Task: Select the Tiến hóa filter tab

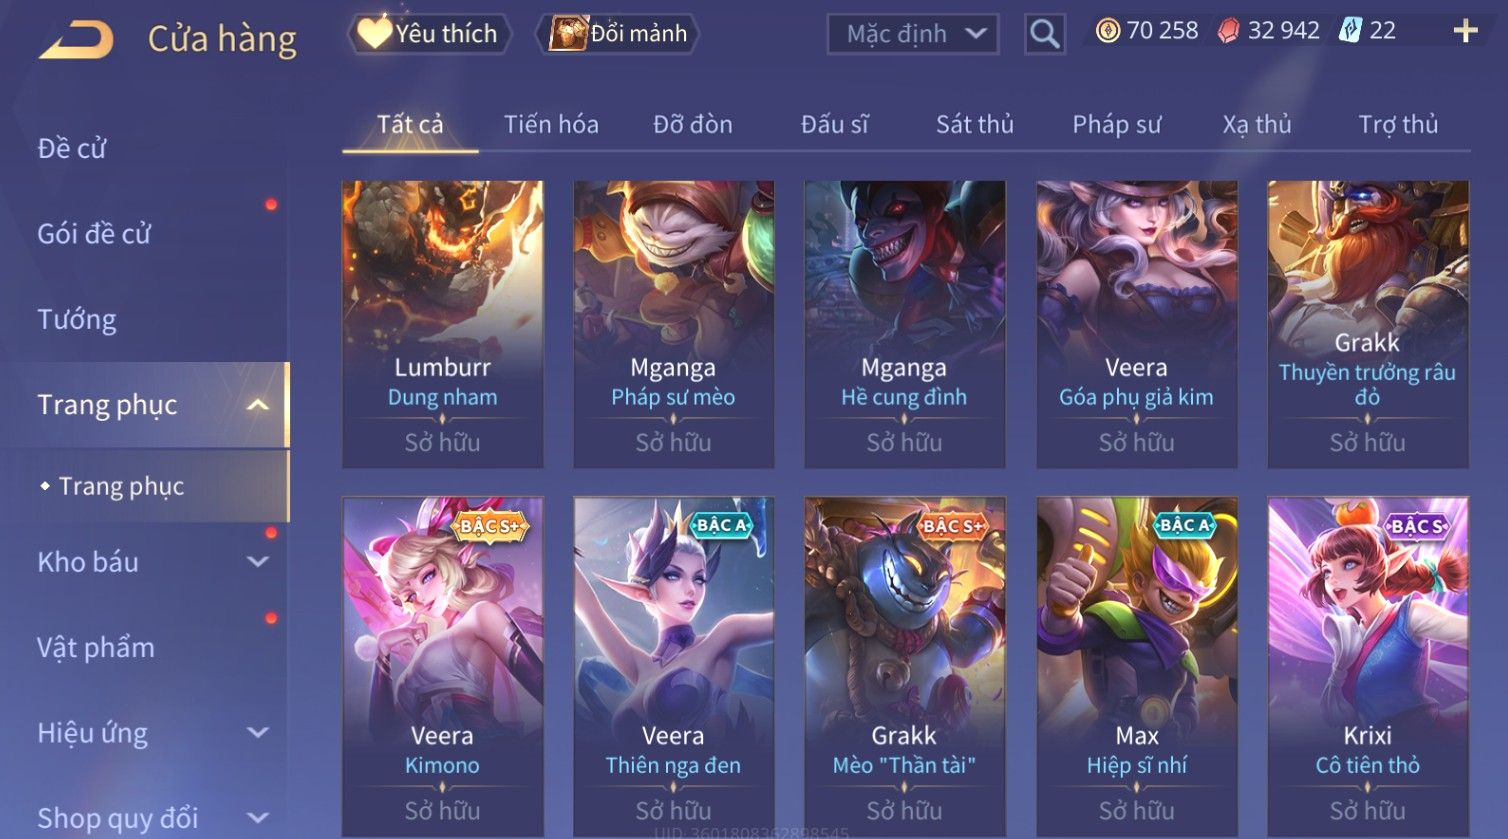Action: [x=551, y=124]
